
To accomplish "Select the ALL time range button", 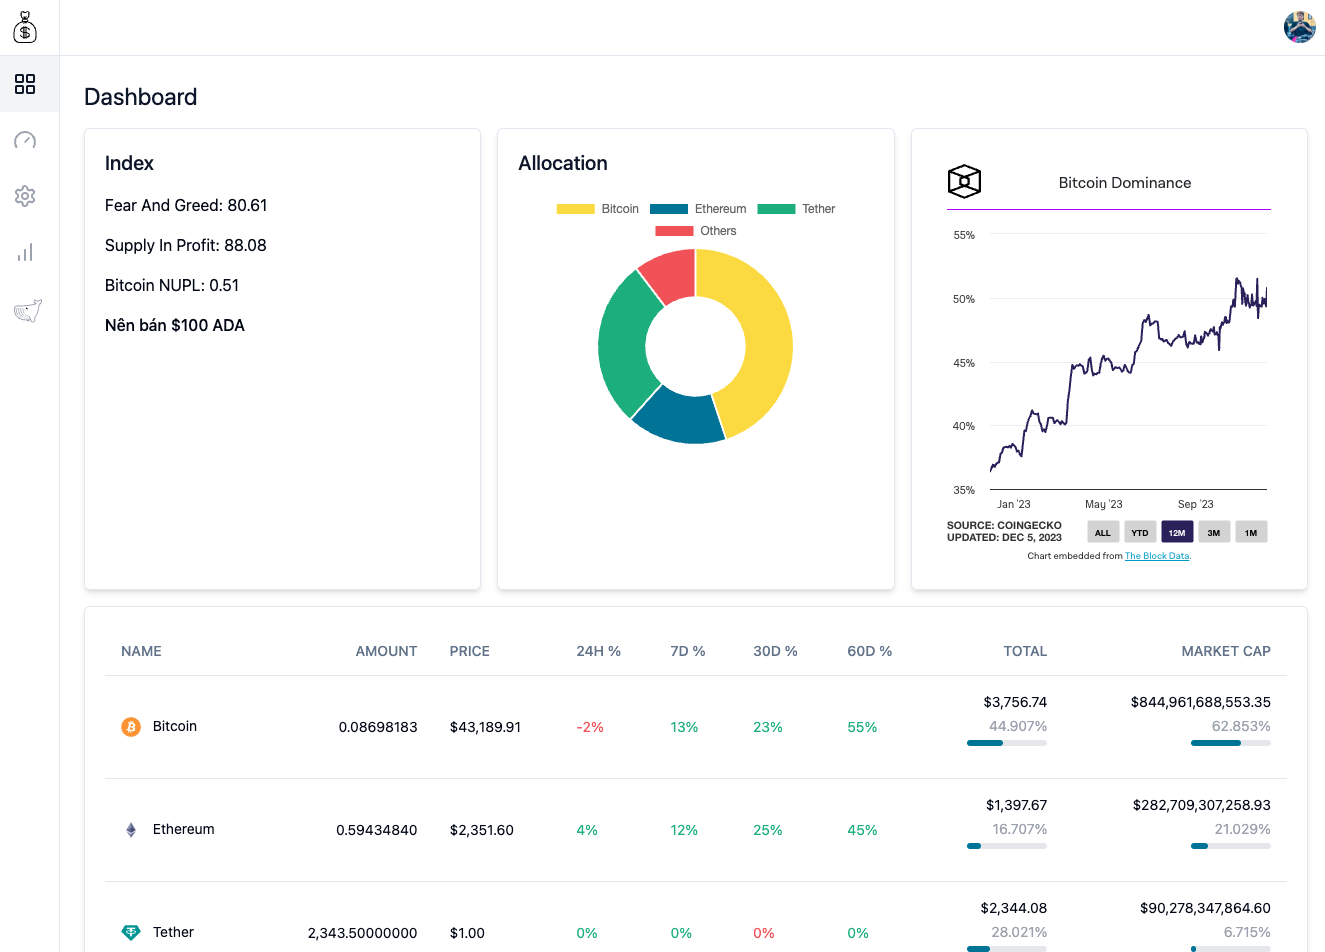I will (1103, 533).
